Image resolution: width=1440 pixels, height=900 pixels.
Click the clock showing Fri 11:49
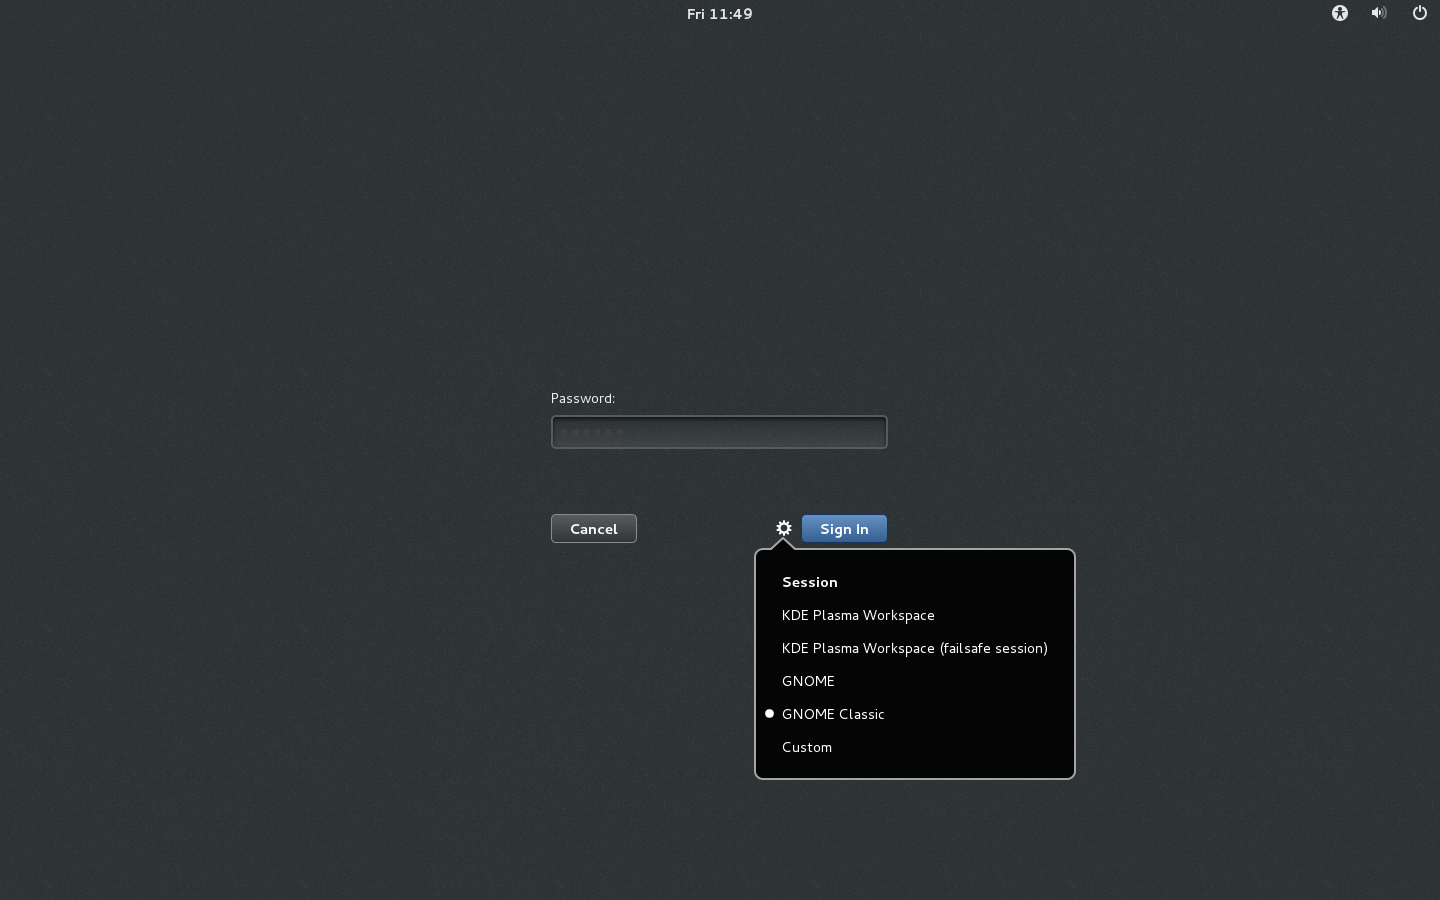pos(720,14)
